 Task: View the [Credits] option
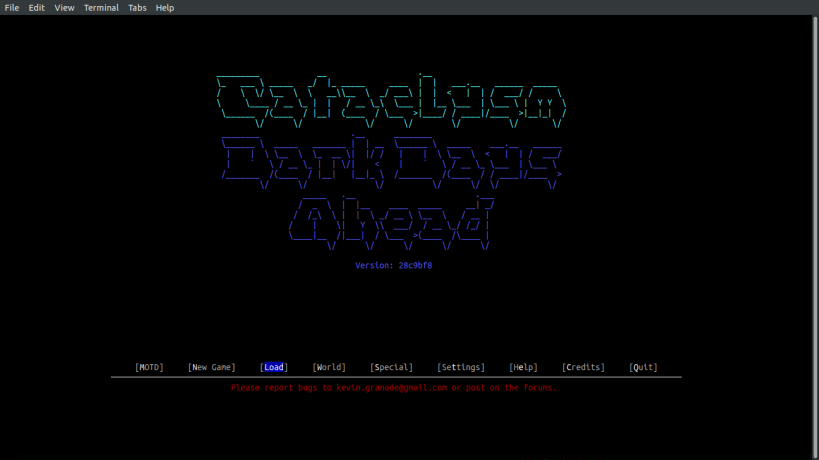(583, 367)
